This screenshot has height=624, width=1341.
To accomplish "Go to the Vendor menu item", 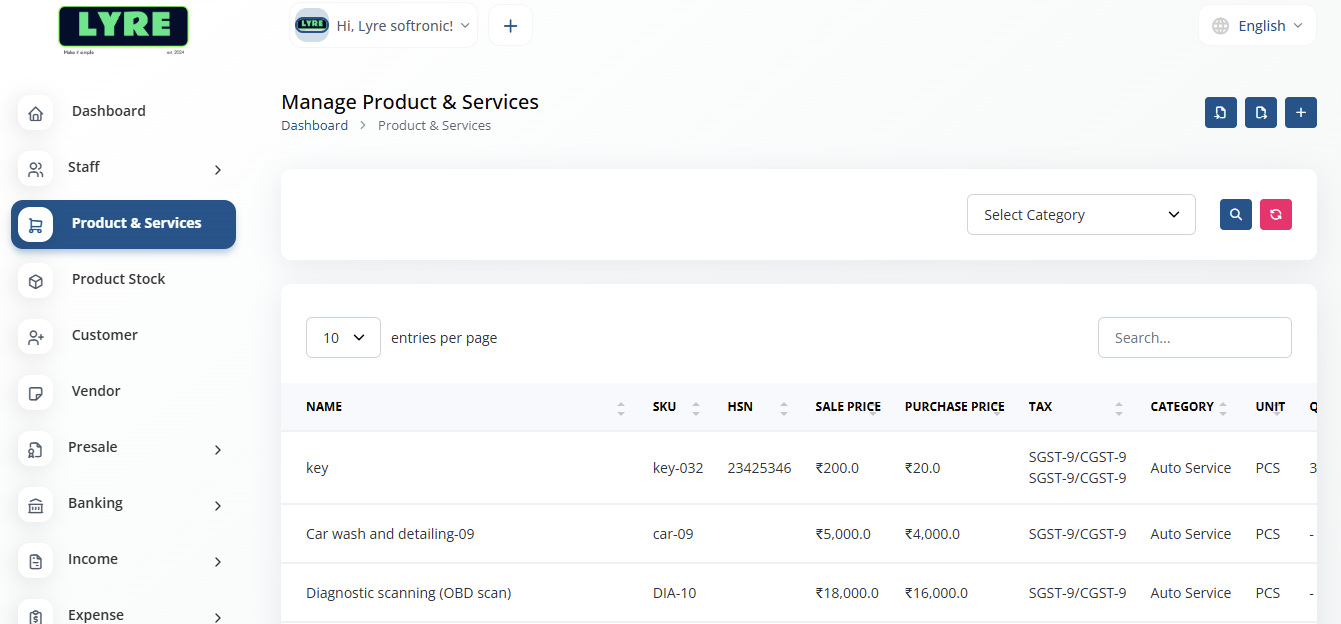I will [96, 391].
